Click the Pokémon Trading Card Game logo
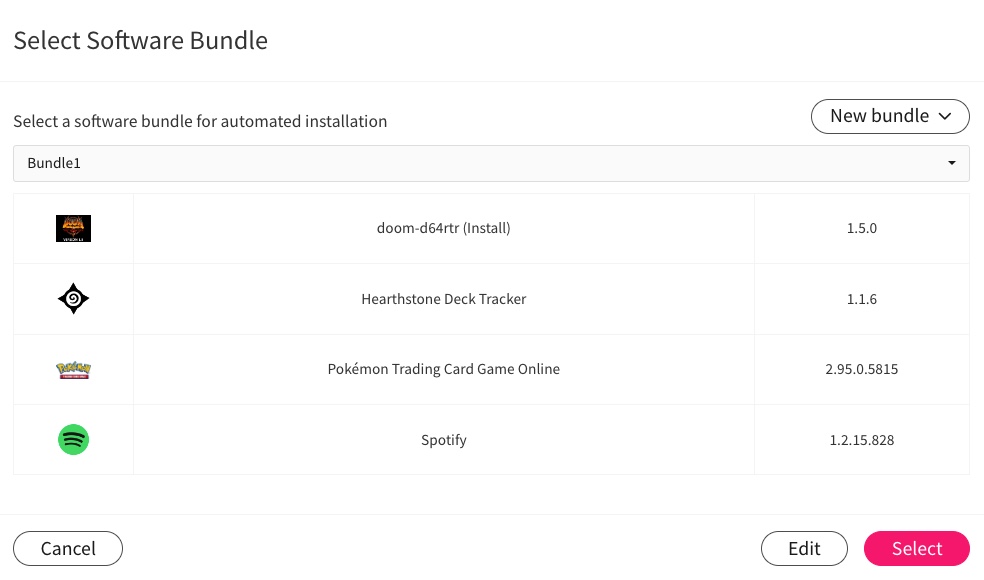This screenshot has height=580, width=984. 73,370
